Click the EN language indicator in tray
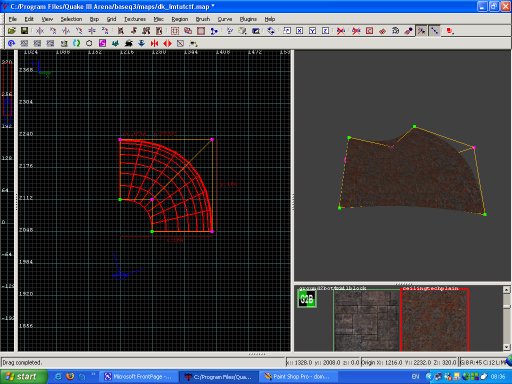This screenshot has width=512, height=384. [415, 377]
